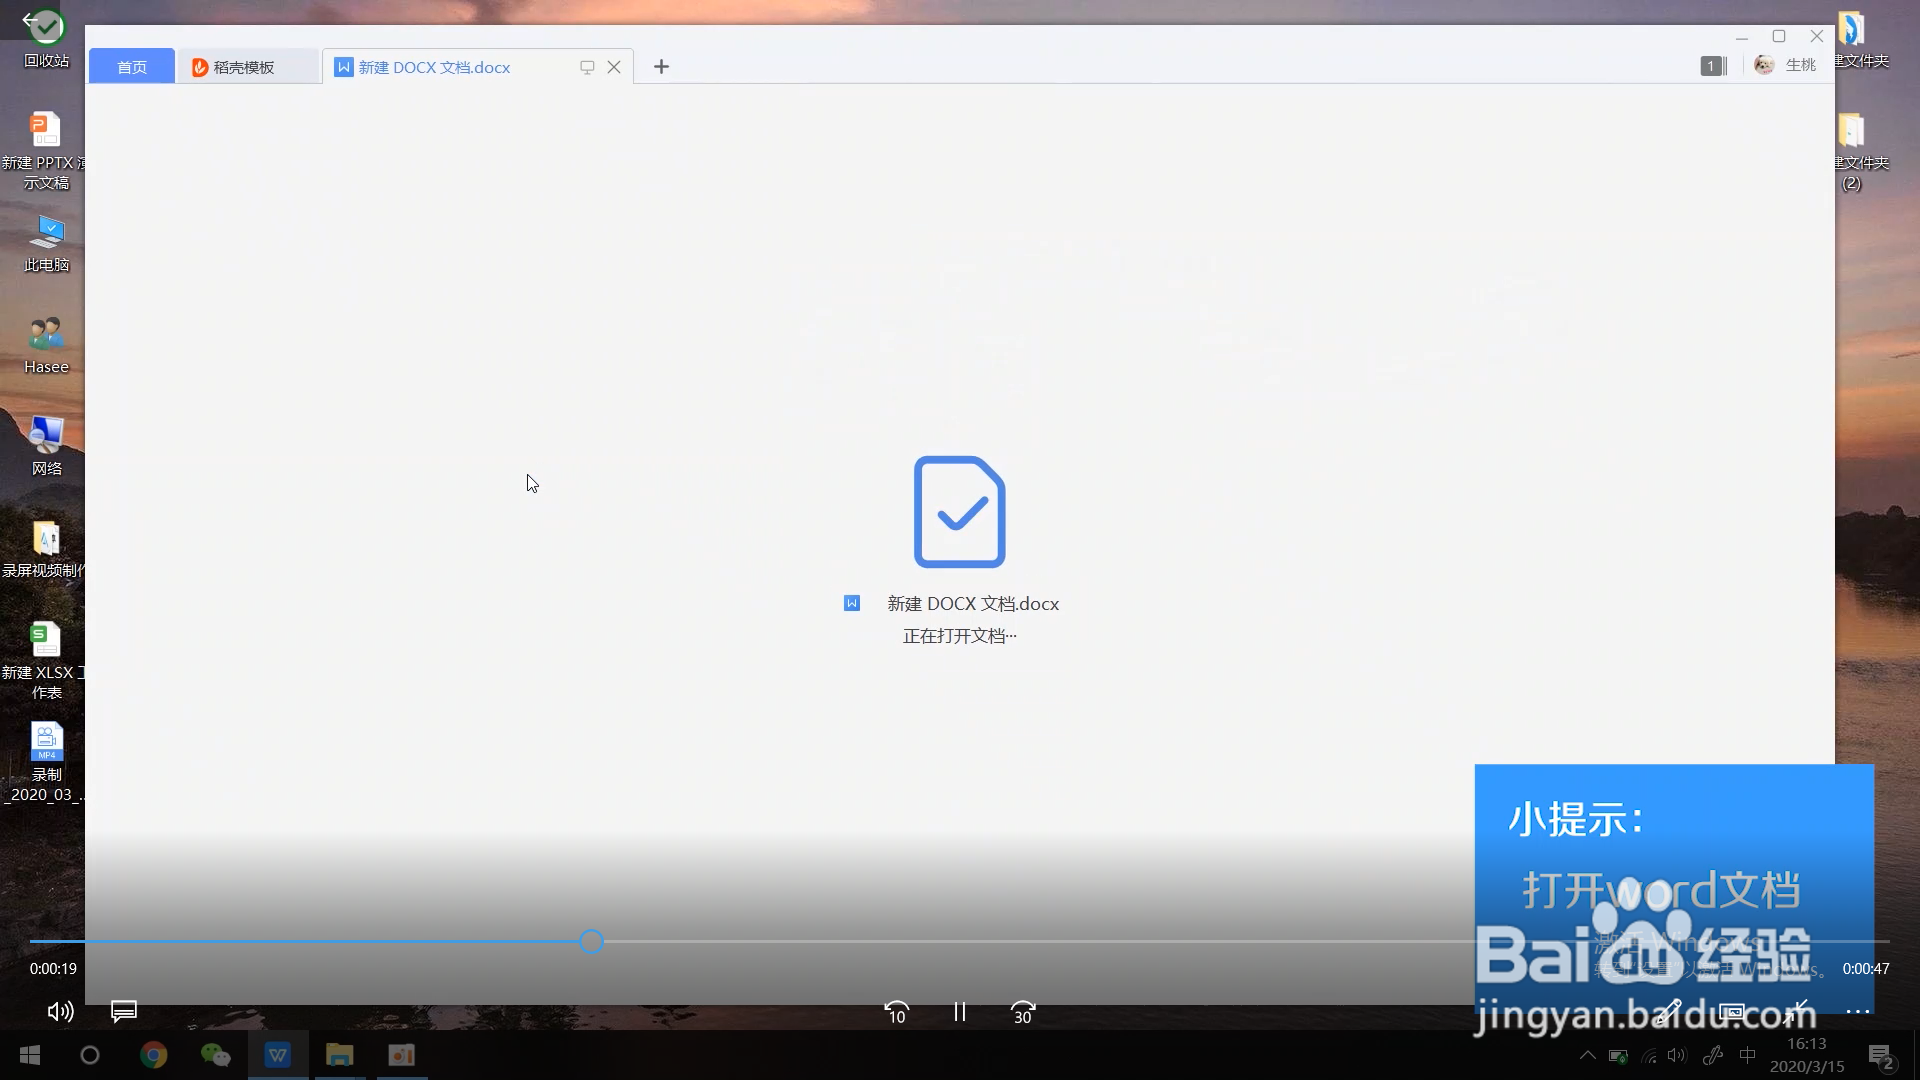
Task: Expand hidden system tray icons chevron
Action: (x=1587, y=1055)
